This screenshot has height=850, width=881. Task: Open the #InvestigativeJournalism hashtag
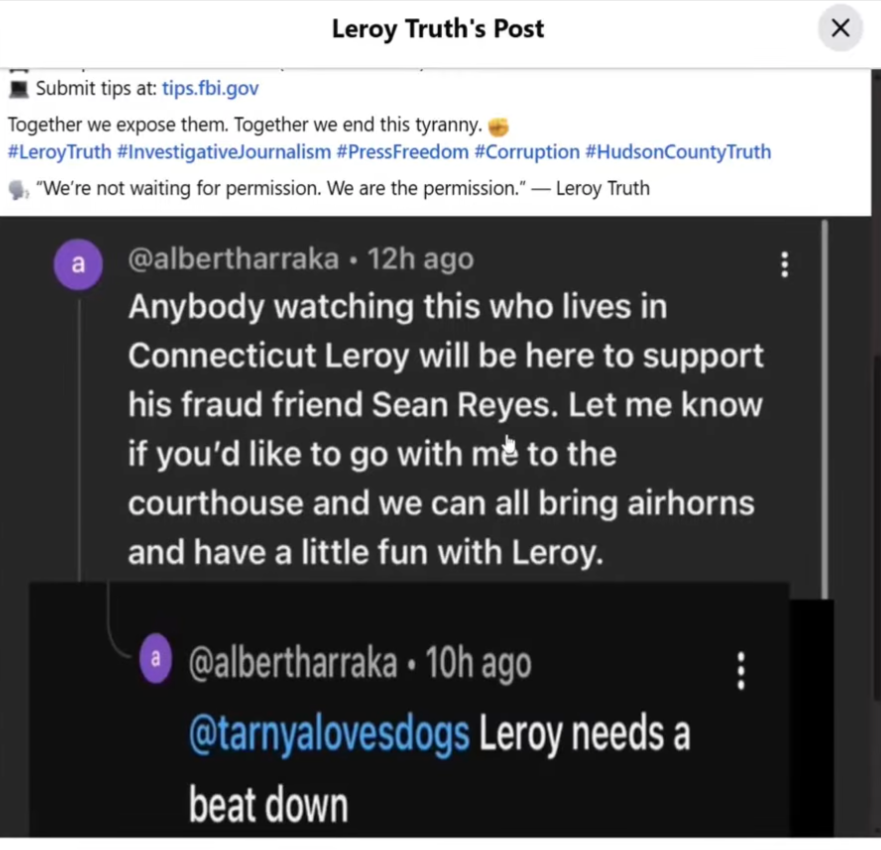tap(223, 152)
